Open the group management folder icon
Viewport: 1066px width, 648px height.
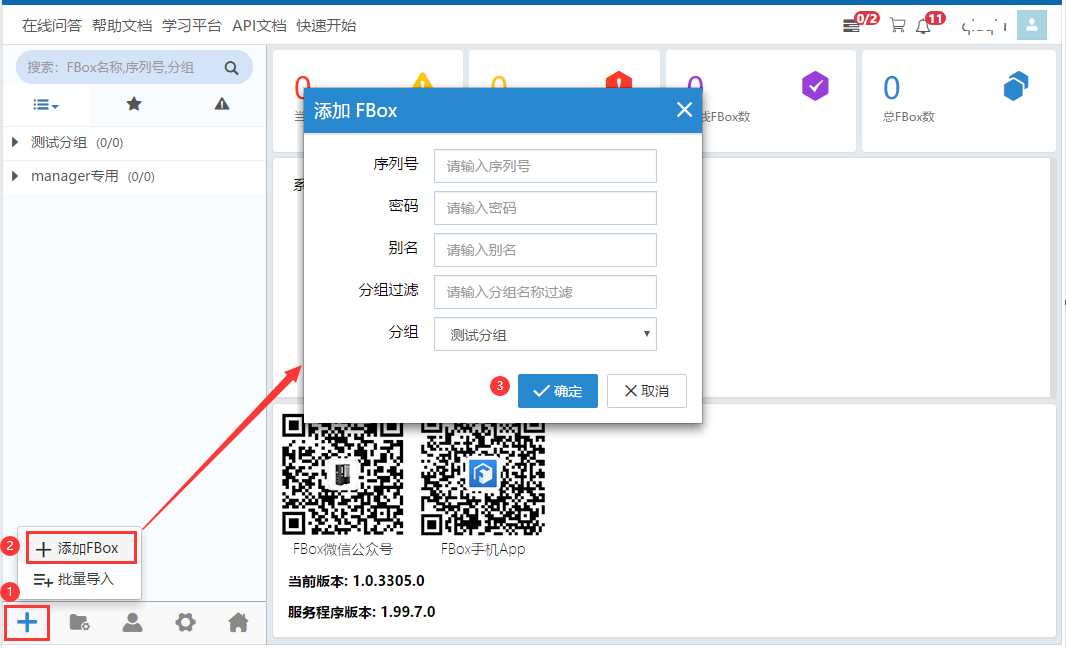coord(80,623)
